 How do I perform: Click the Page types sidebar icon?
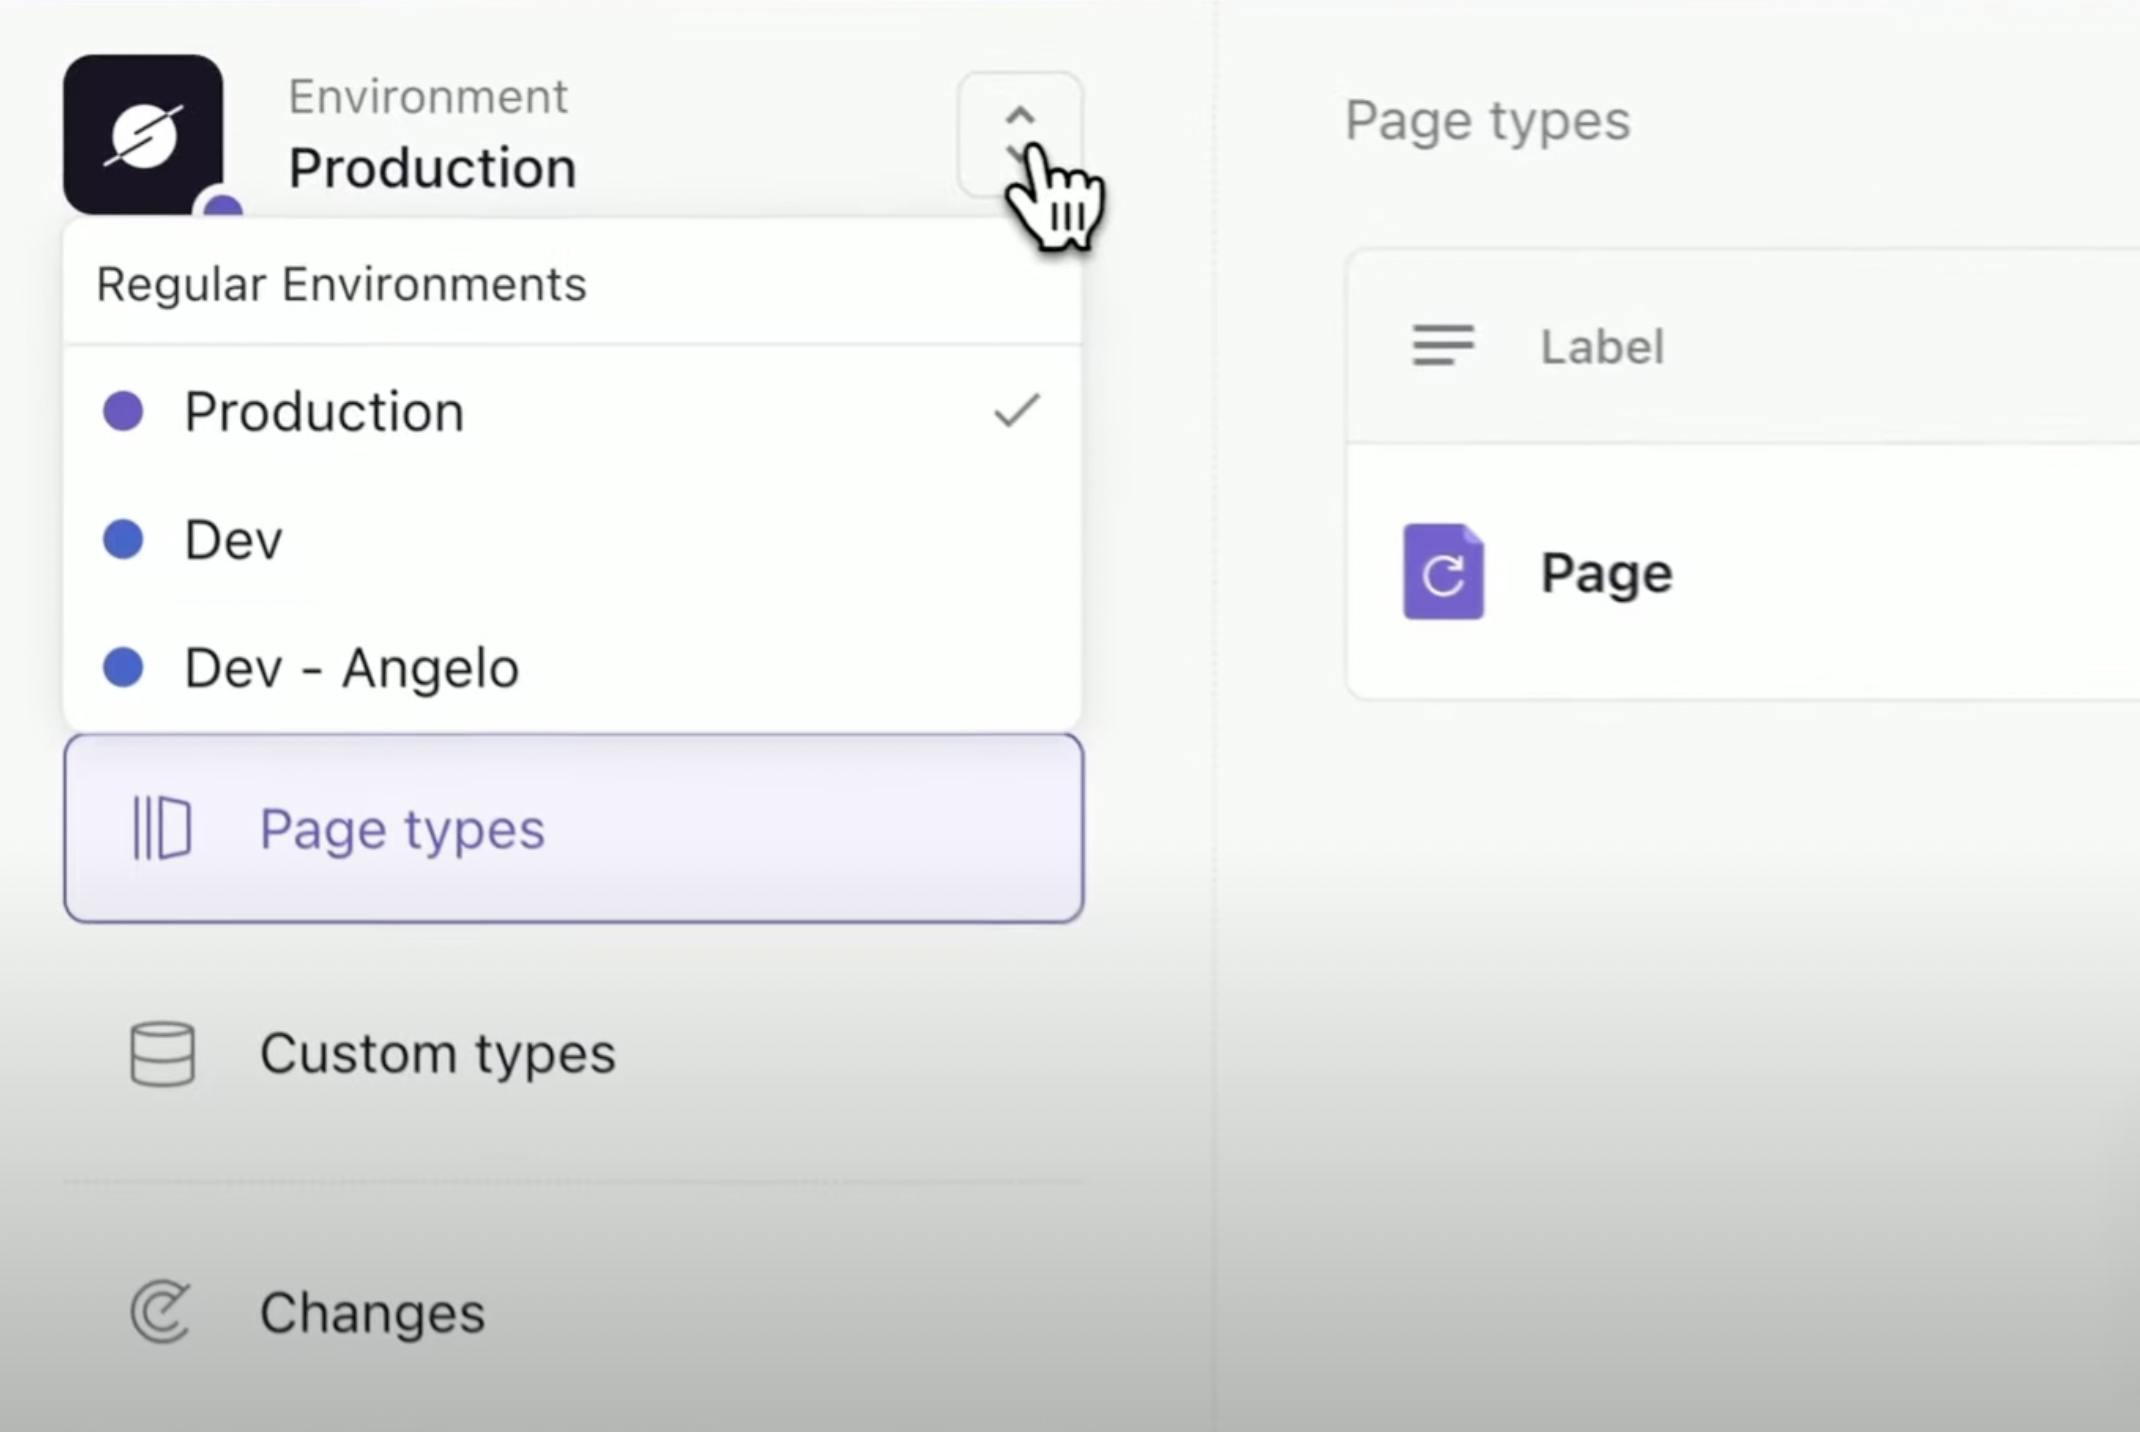[162, 828]
